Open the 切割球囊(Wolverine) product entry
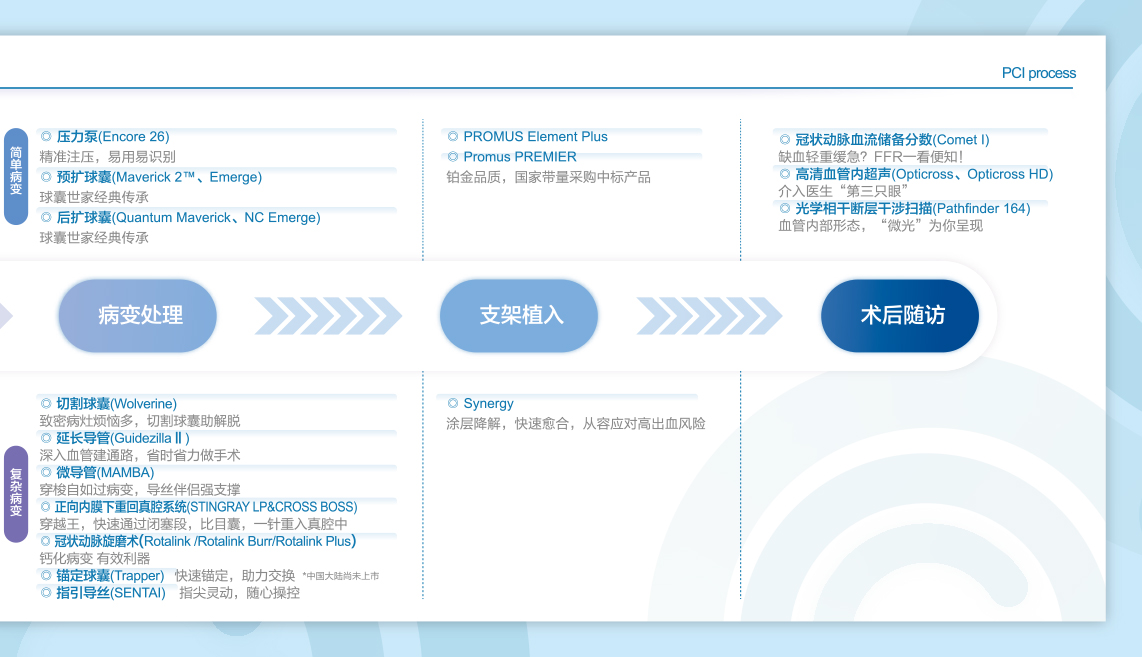 117,404
